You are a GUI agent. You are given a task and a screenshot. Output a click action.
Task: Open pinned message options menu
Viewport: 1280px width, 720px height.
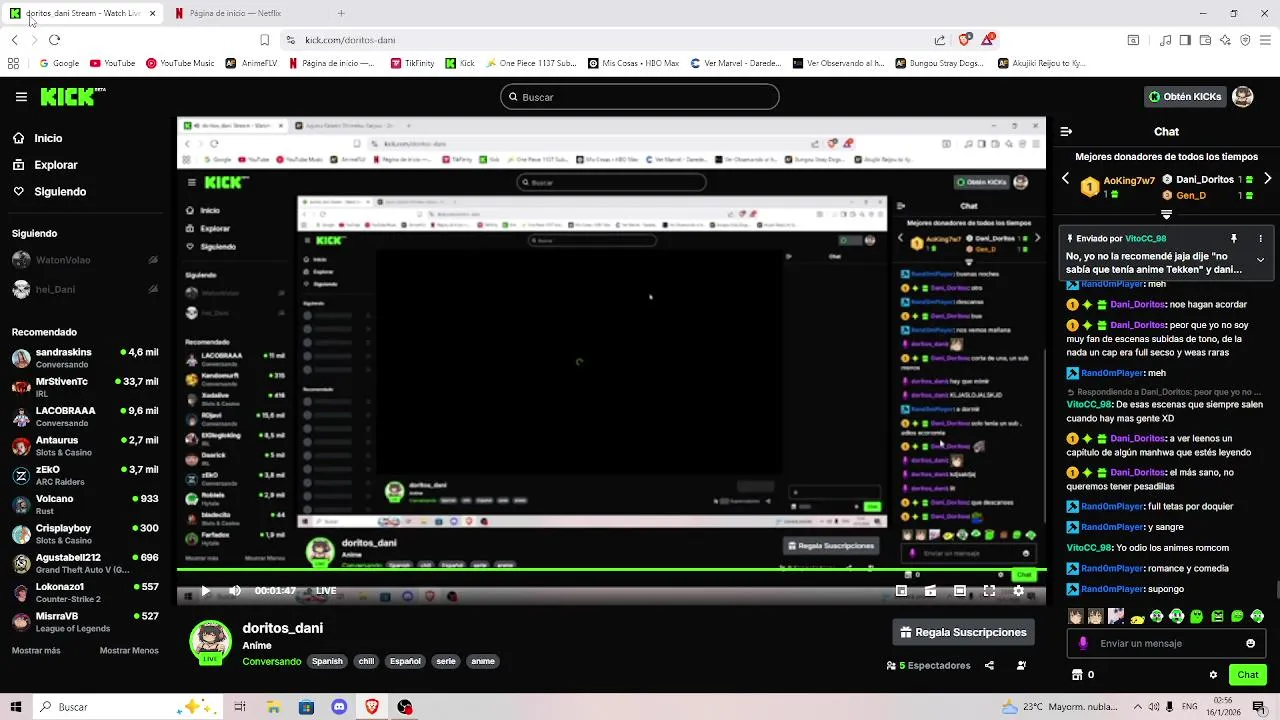point(1260,239)
